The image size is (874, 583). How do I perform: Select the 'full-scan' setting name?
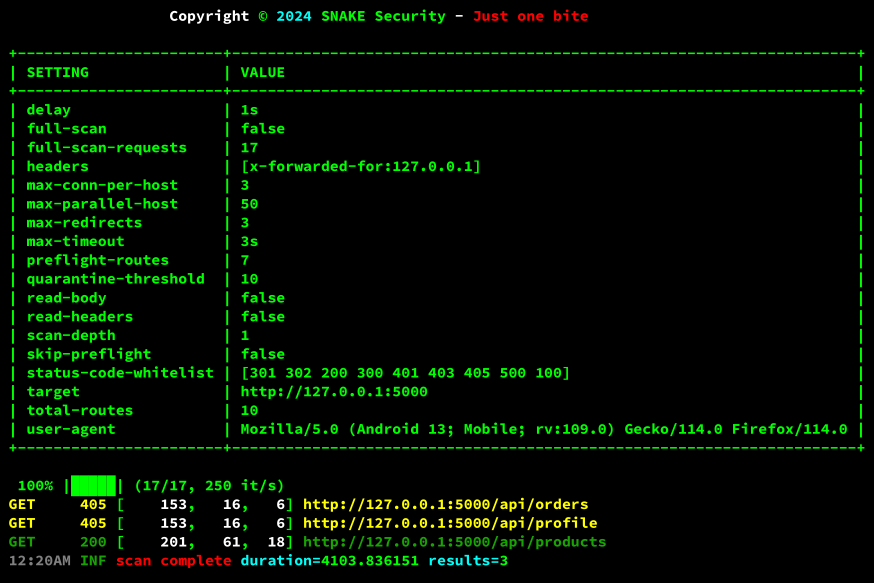[x=66, y=129]
